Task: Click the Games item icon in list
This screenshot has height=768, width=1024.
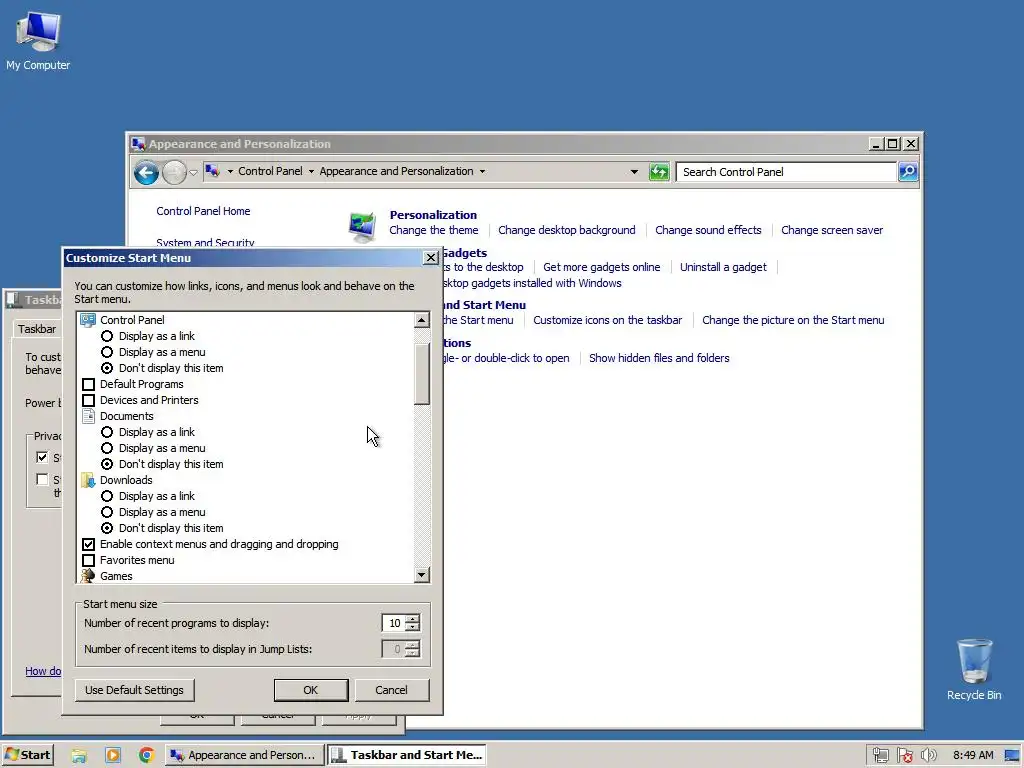Action: coord(88,576)
